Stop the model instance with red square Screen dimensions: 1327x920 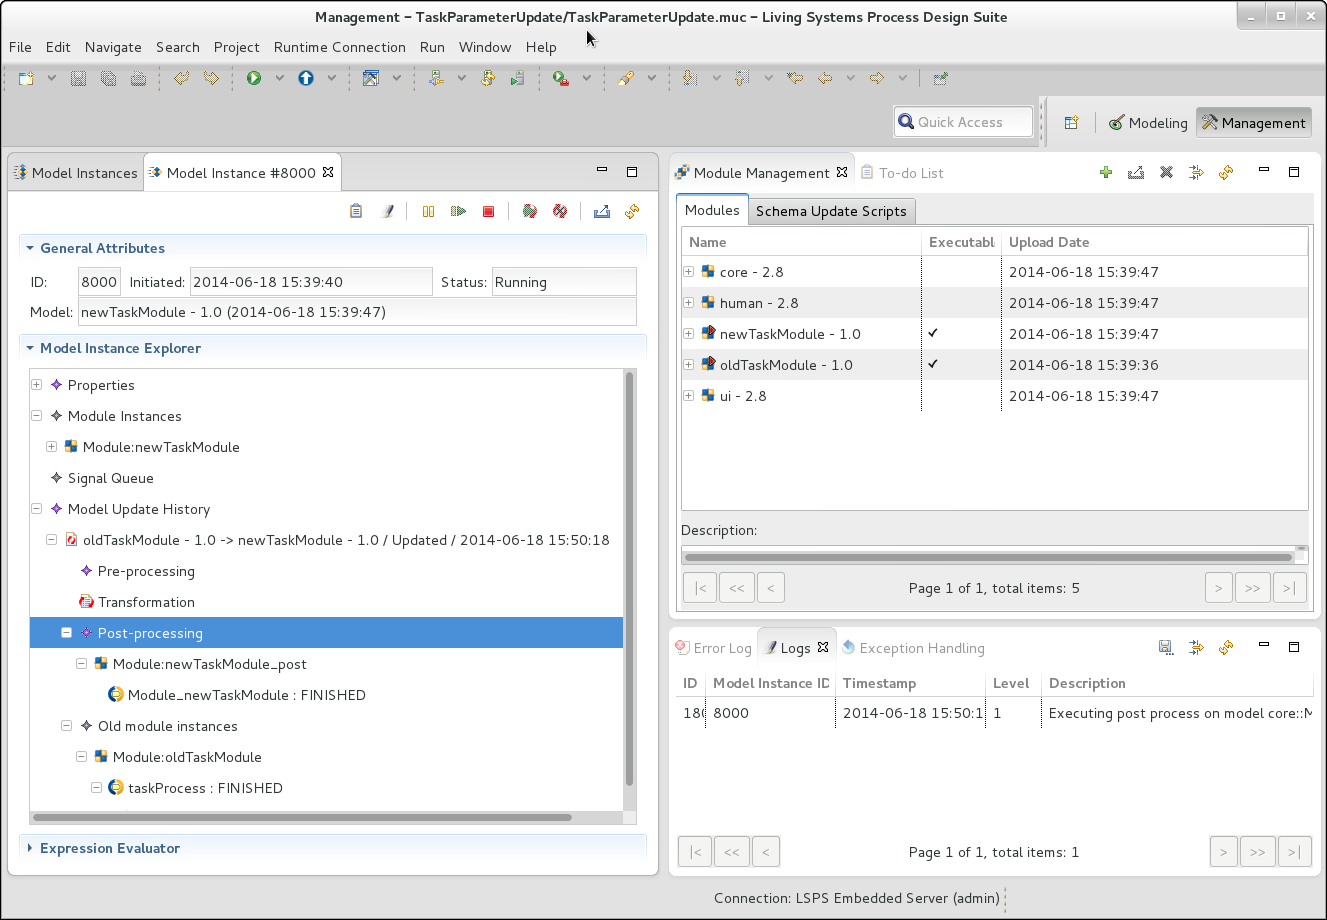point(489,211)
